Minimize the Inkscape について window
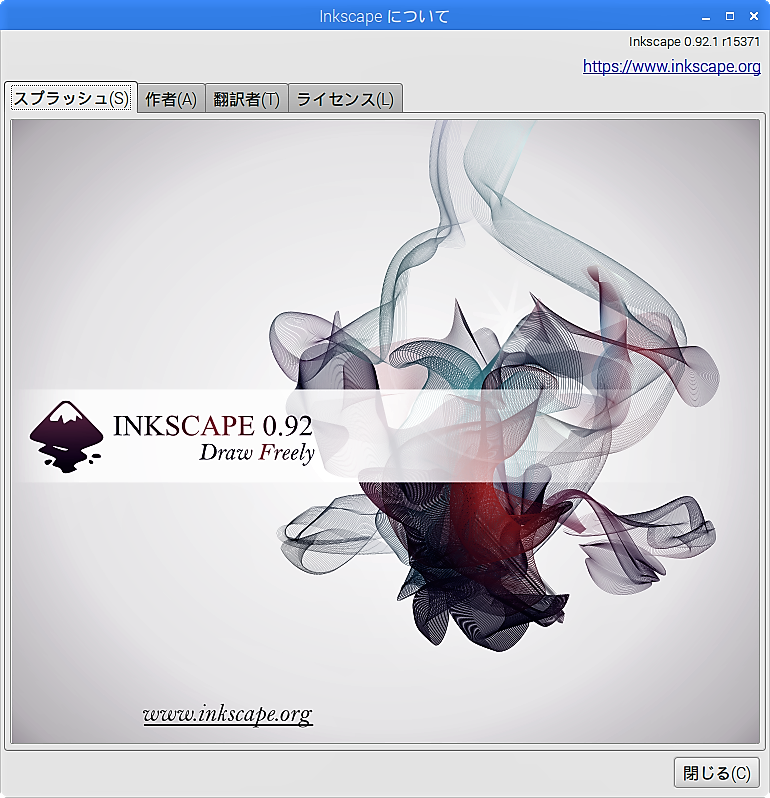The height and width of the screenshot is (798, 770). (706, 16)
